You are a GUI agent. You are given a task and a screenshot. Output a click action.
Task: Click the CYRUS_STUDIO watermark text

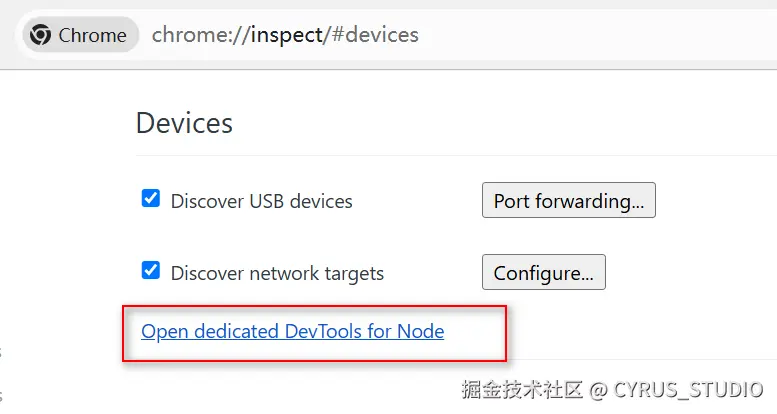[689, 389]
